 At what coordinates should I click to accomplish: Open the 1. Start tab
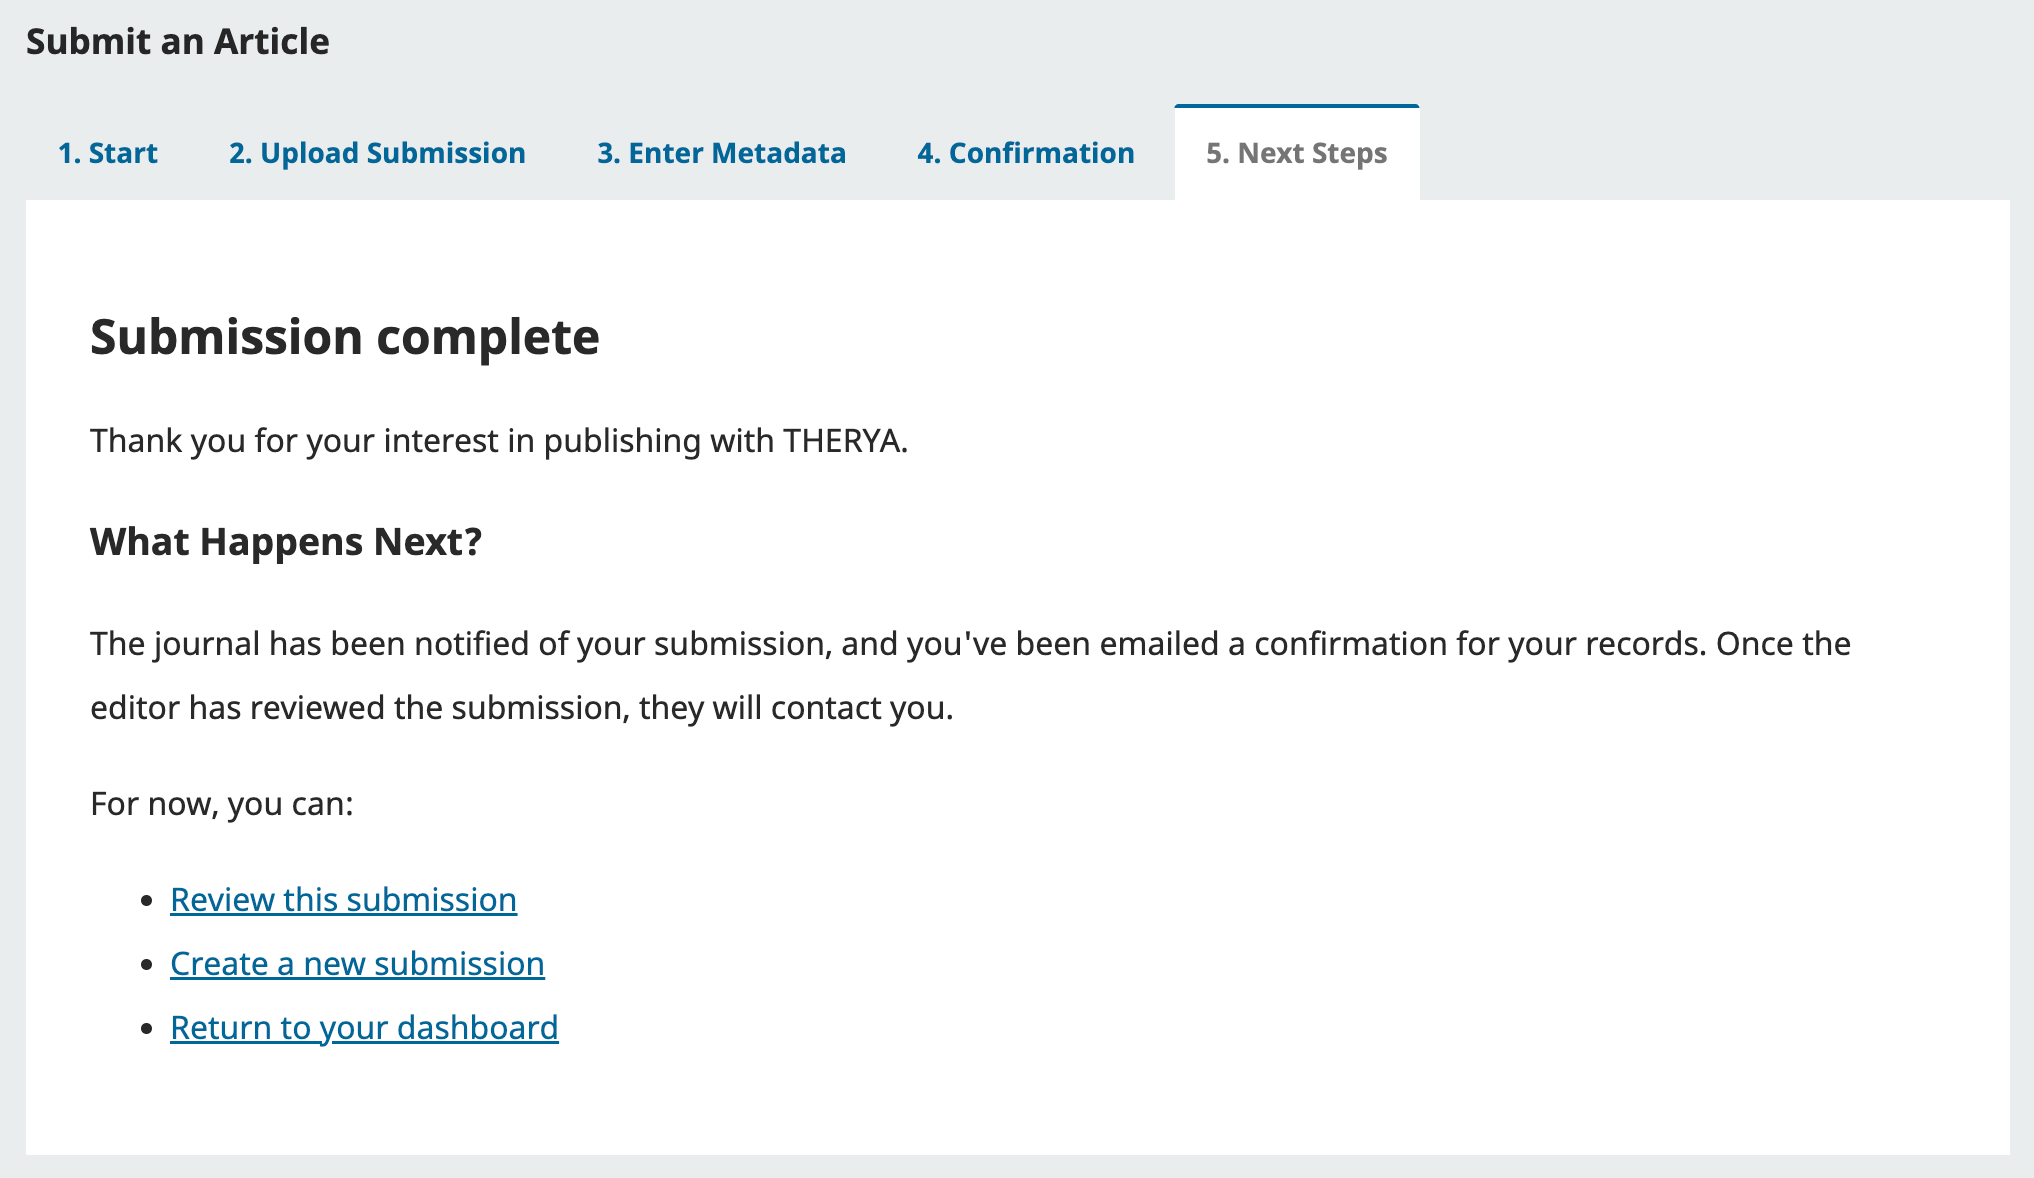click(108, 153)
